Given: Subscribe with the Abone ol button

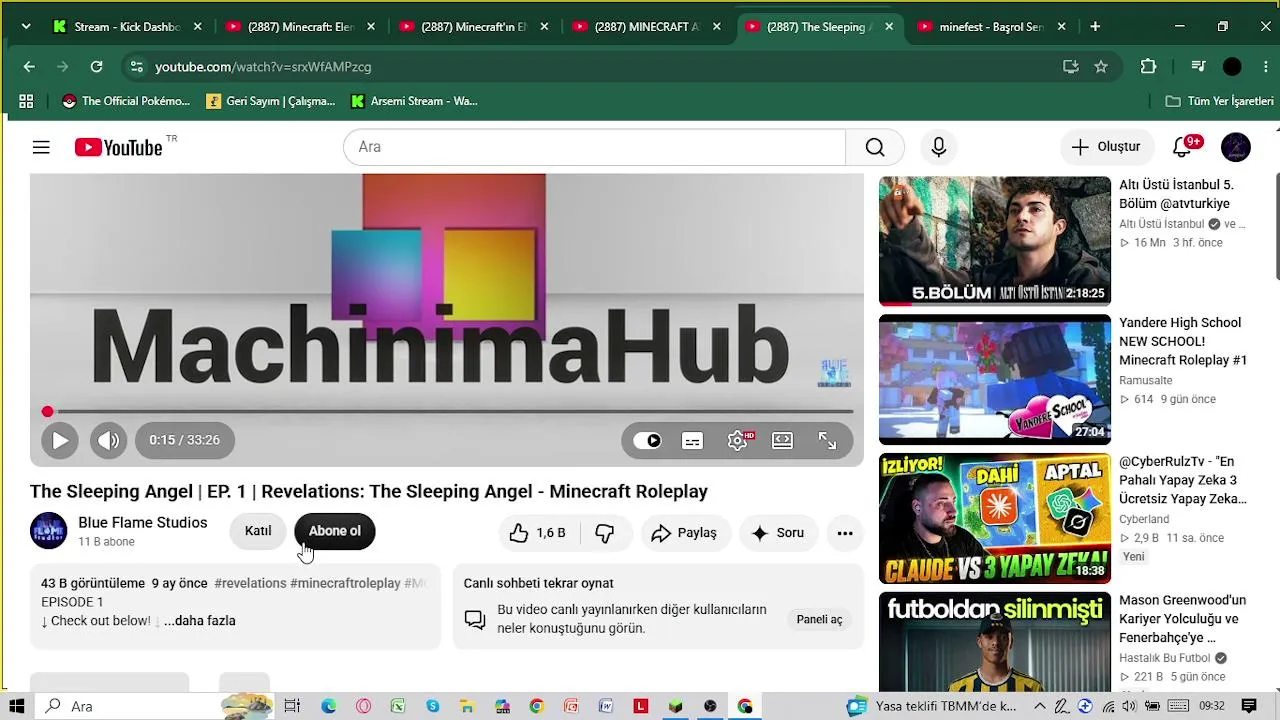Looking at the screenshot, I should (x=335, y=531).
